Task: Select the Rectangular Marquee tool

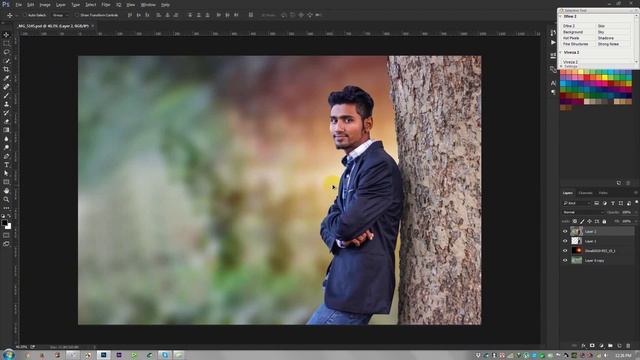Action: pyautogui.click(x=6, y=43)
